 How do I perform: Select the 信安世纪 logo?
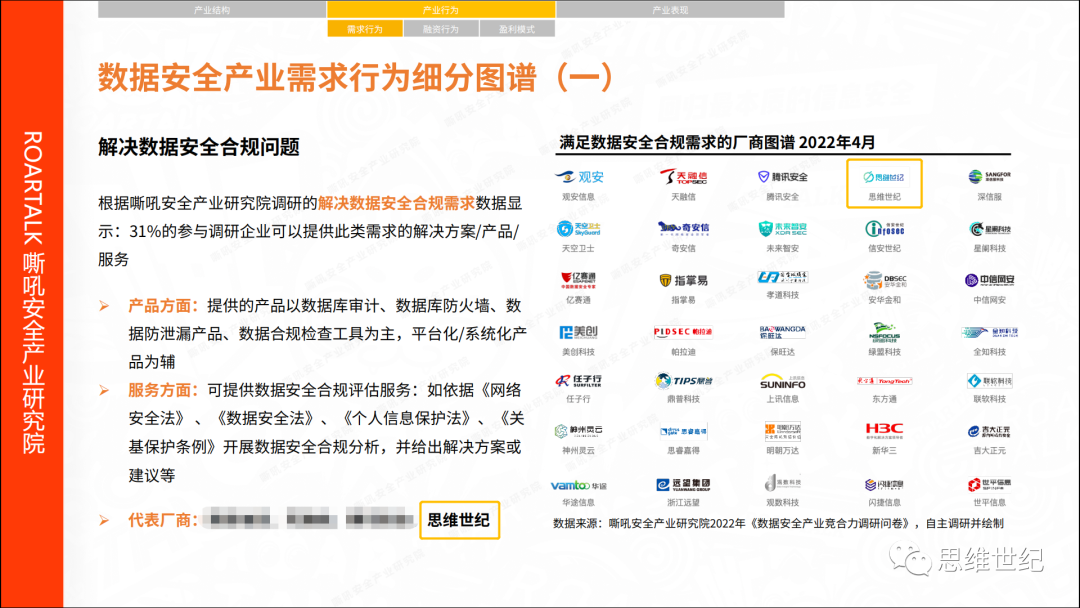tap(884, 229)
